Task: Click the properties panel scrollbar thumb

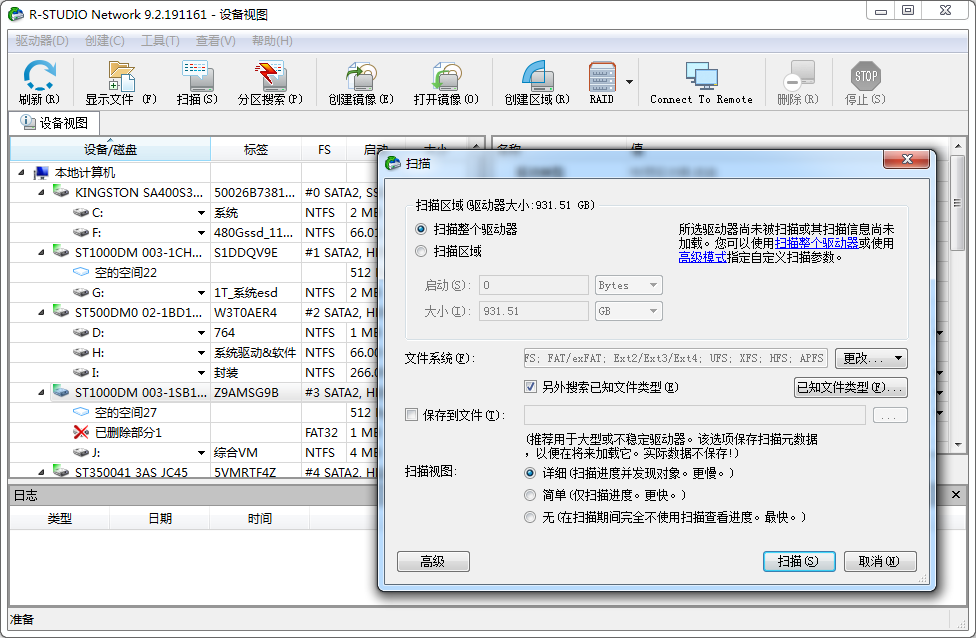Action: pyautogui.click(x=957, y=204)
